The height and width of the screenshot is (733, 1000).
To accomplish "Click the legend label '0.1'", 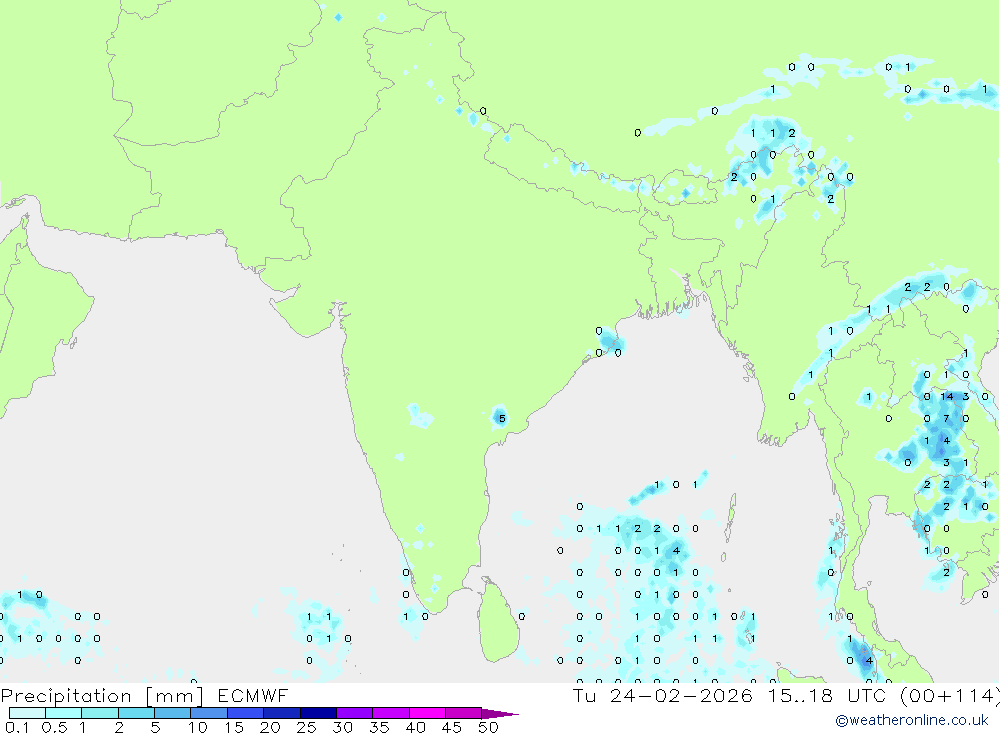I will (x=17, y=727).
